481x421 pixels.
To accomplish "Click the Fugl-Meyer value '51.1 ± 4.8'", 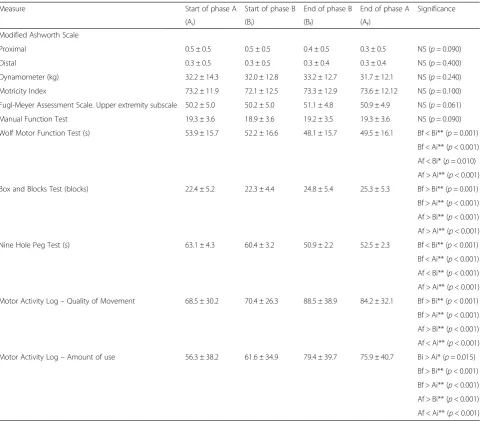I will [318, 105].
